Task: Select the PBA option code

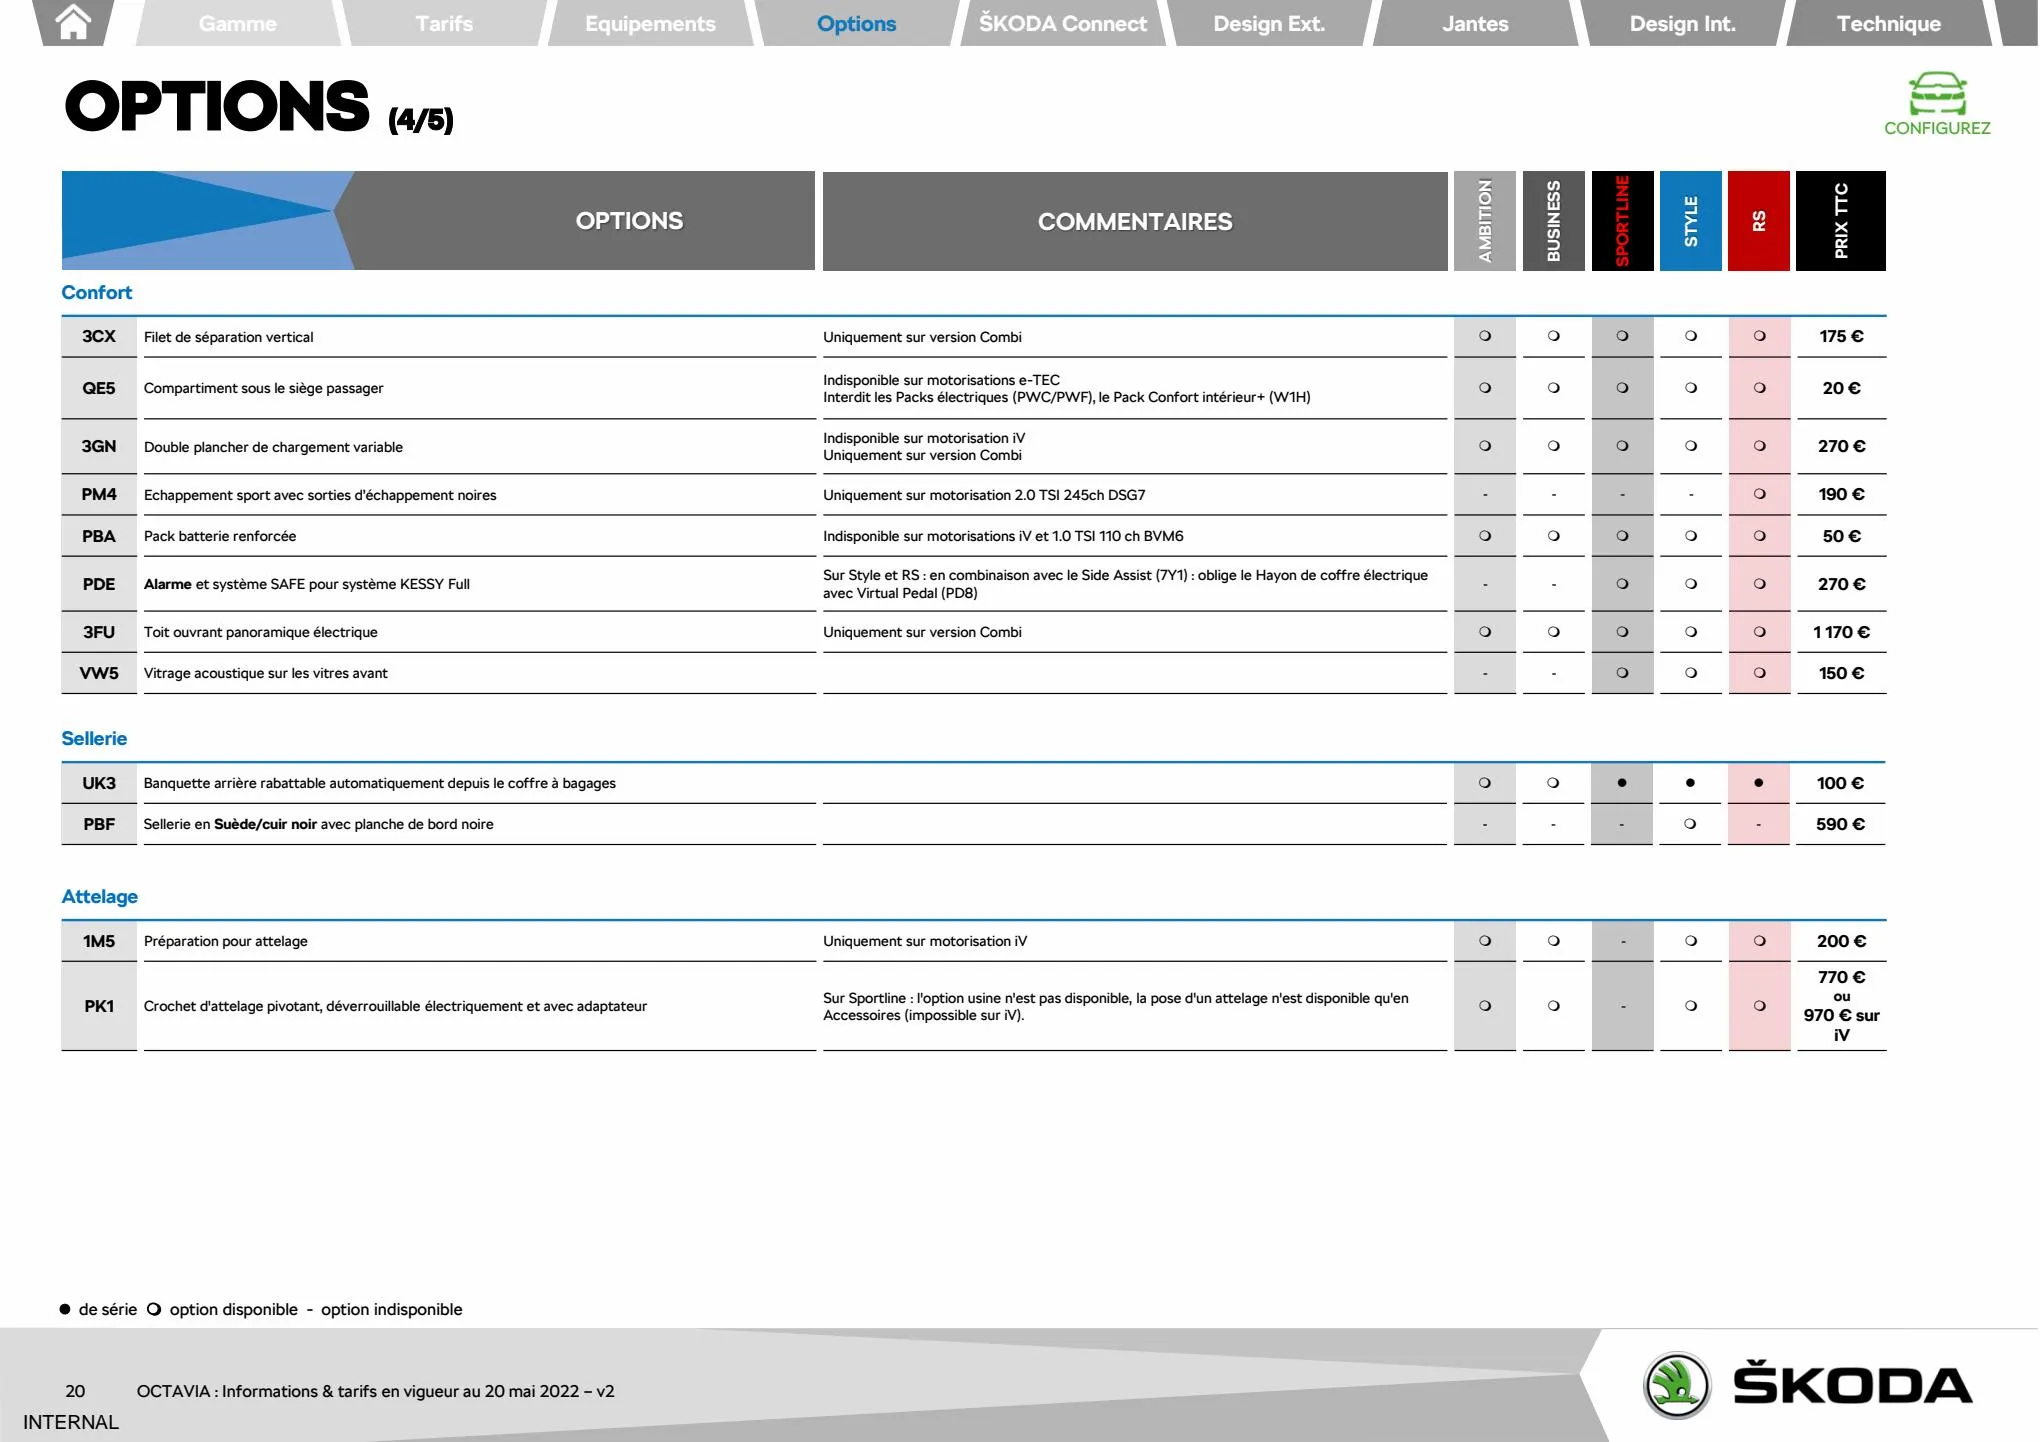Action: [99, 536]
